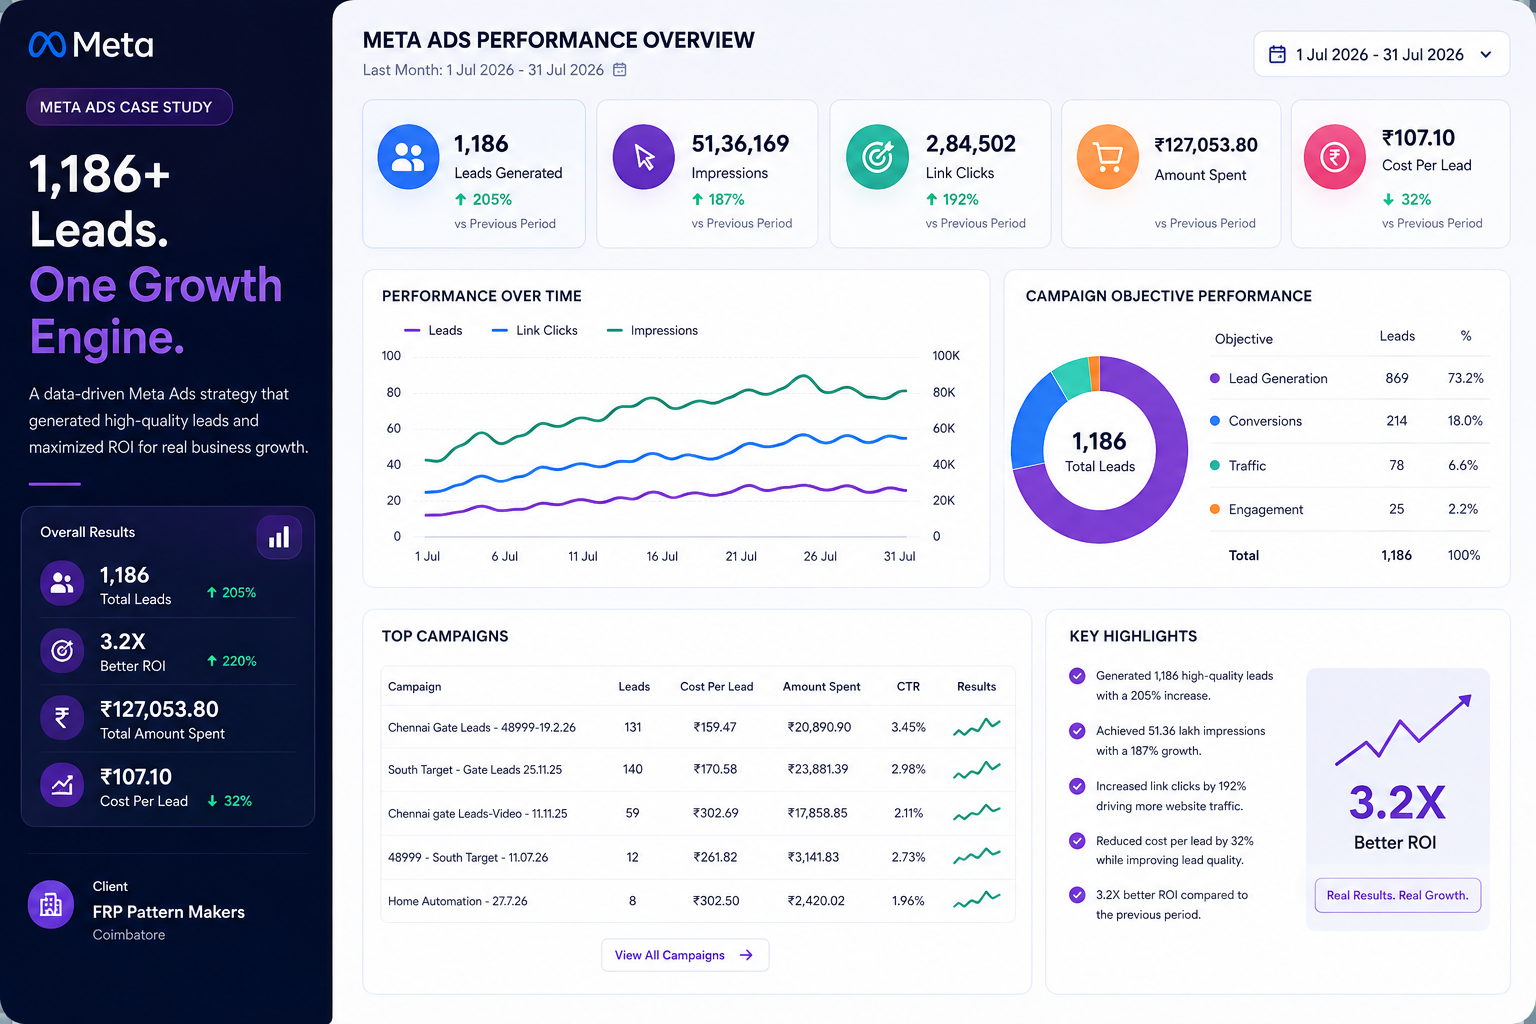Viewport: 1536px width, 1024px height.
Task: Click the Leads Generated people icon
Action: pos(408,157)
